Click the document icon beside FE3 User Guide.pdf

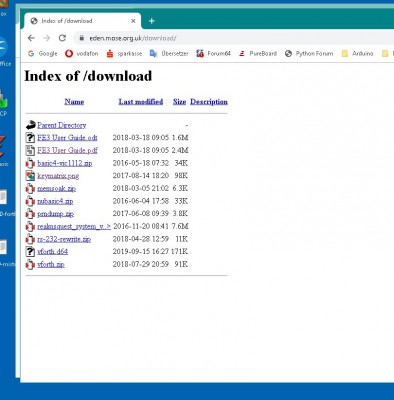click(30, 150)
